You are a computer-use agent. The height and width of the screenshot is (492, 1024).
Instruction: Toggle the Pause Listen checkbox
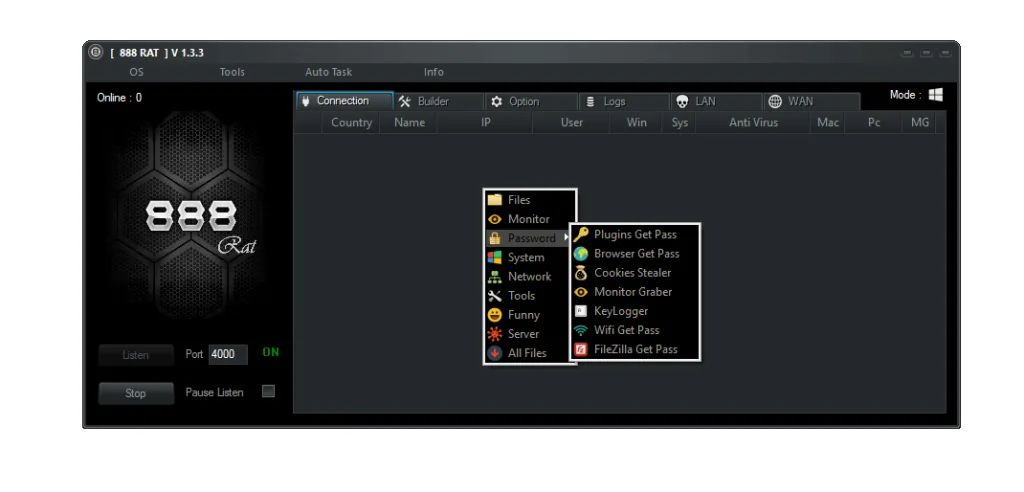coord(268,392)
